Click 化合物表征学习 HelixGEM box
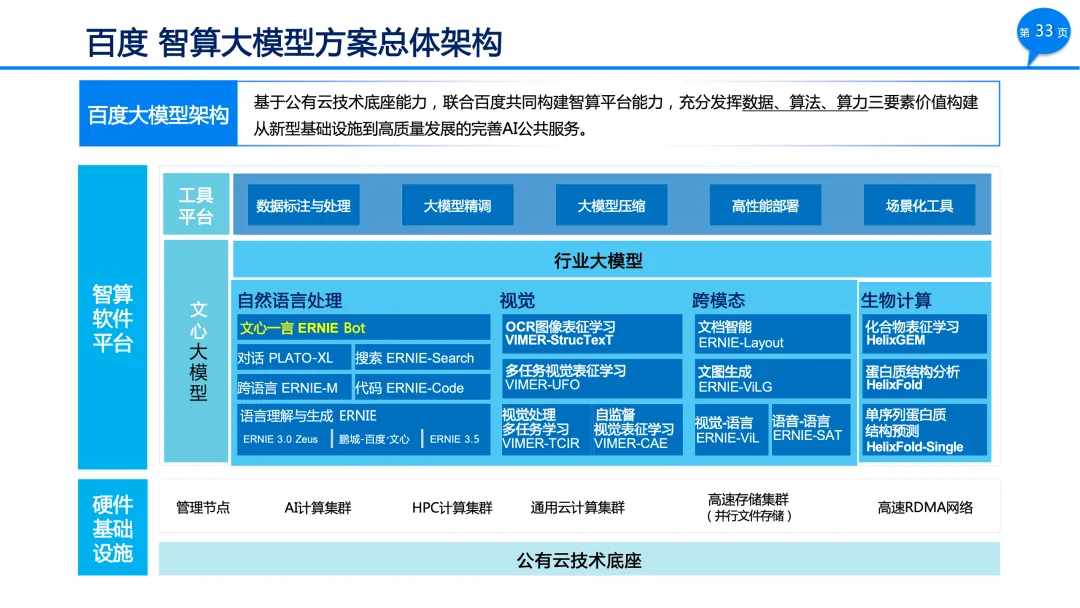This screenshot has width=1080, height=608. pyautogui.click(x=924, y=334)
